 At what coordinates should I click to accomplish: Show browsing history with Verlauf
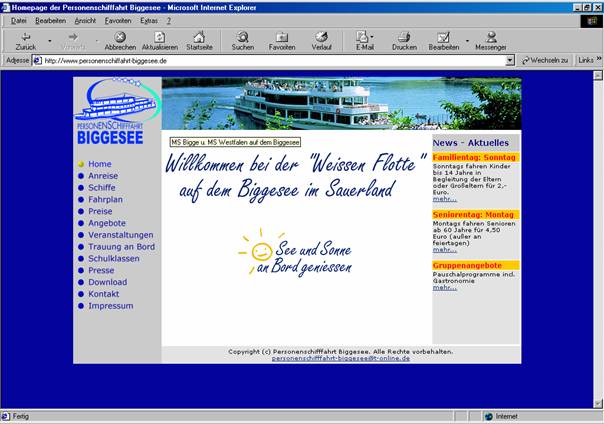321,41
